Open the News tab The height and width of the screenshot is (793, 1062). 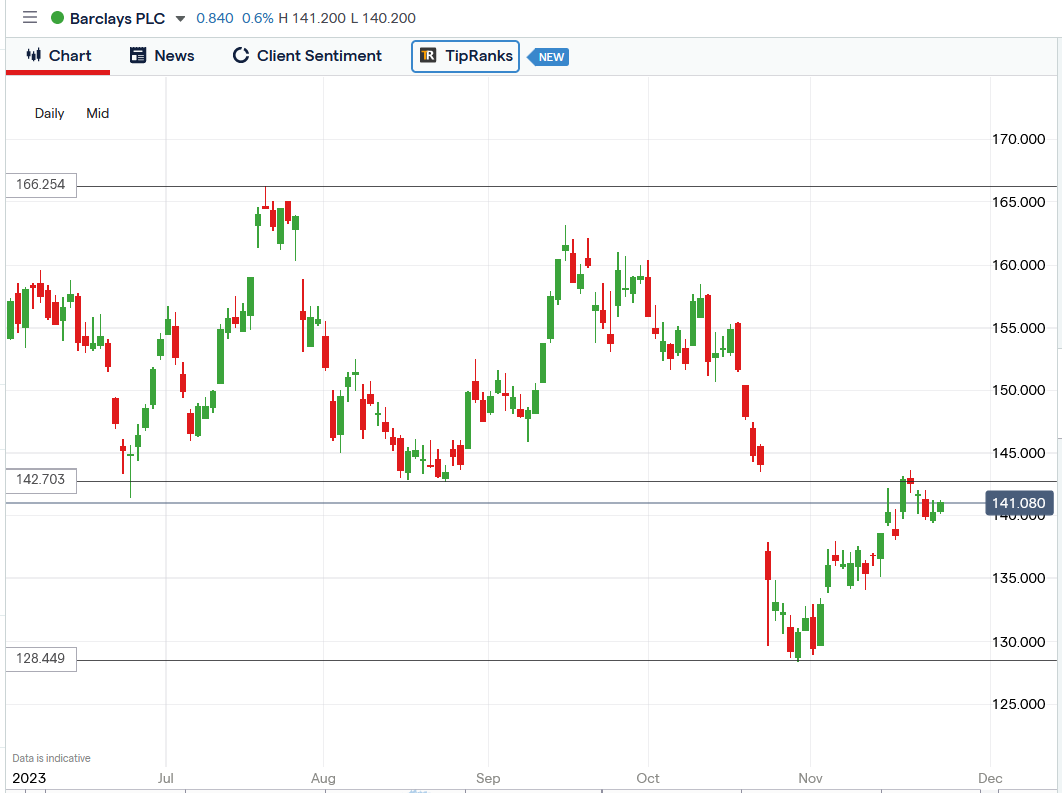tap(162, 56)
